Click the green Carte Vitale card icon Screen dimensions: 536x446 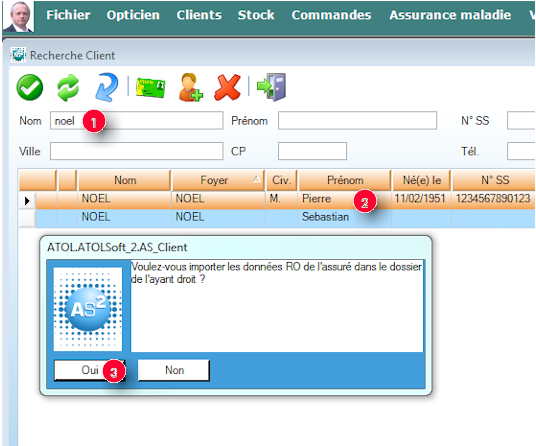click(151, 88)
